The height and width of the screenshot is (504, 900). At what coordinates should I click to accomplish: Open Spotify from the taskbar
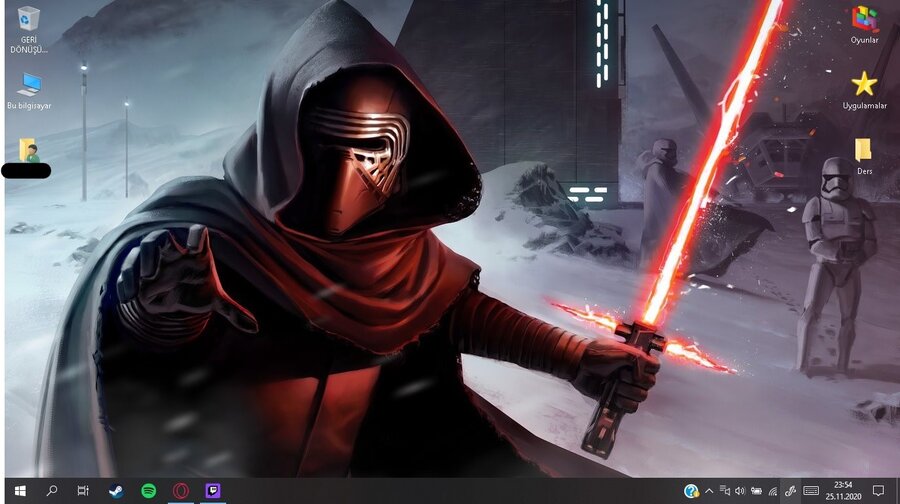149,491
